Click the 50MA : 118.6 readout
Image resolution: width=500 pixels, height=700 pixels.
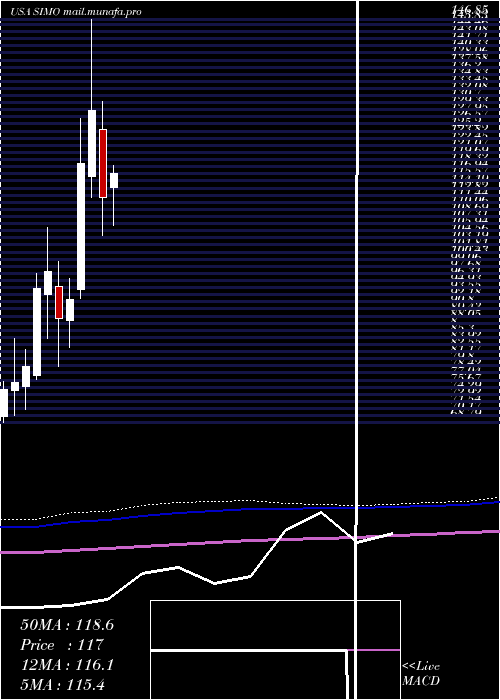tap(67, 625)
